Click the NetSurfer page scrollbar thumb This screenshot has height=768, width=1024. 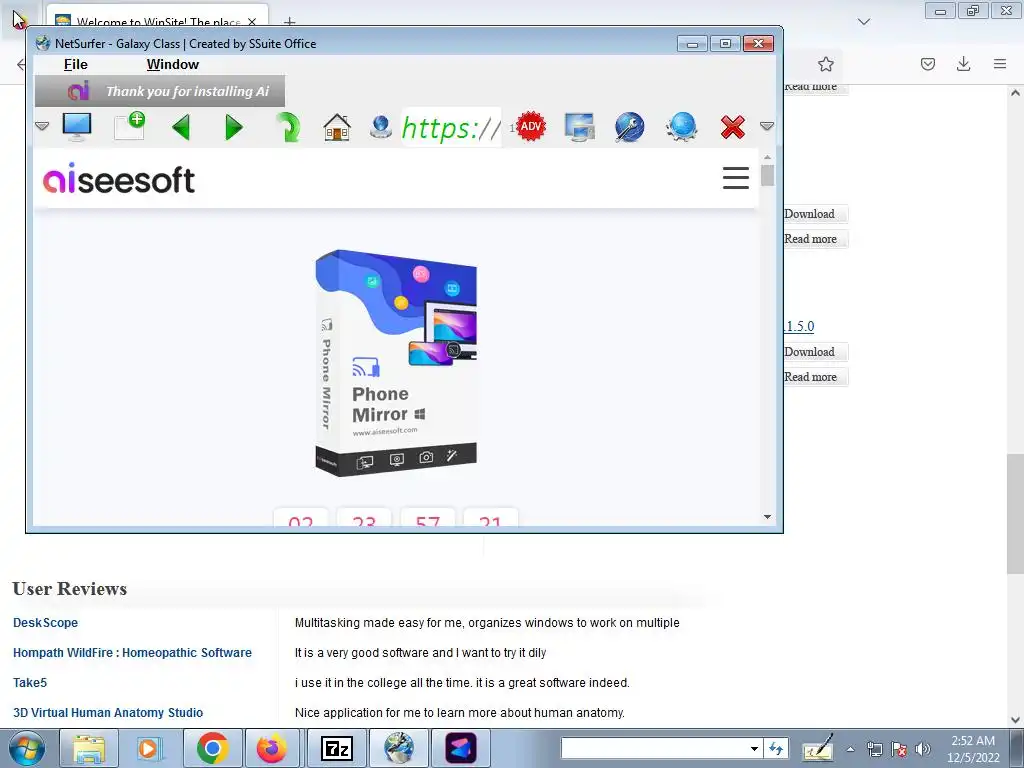(x=767, y=175)
